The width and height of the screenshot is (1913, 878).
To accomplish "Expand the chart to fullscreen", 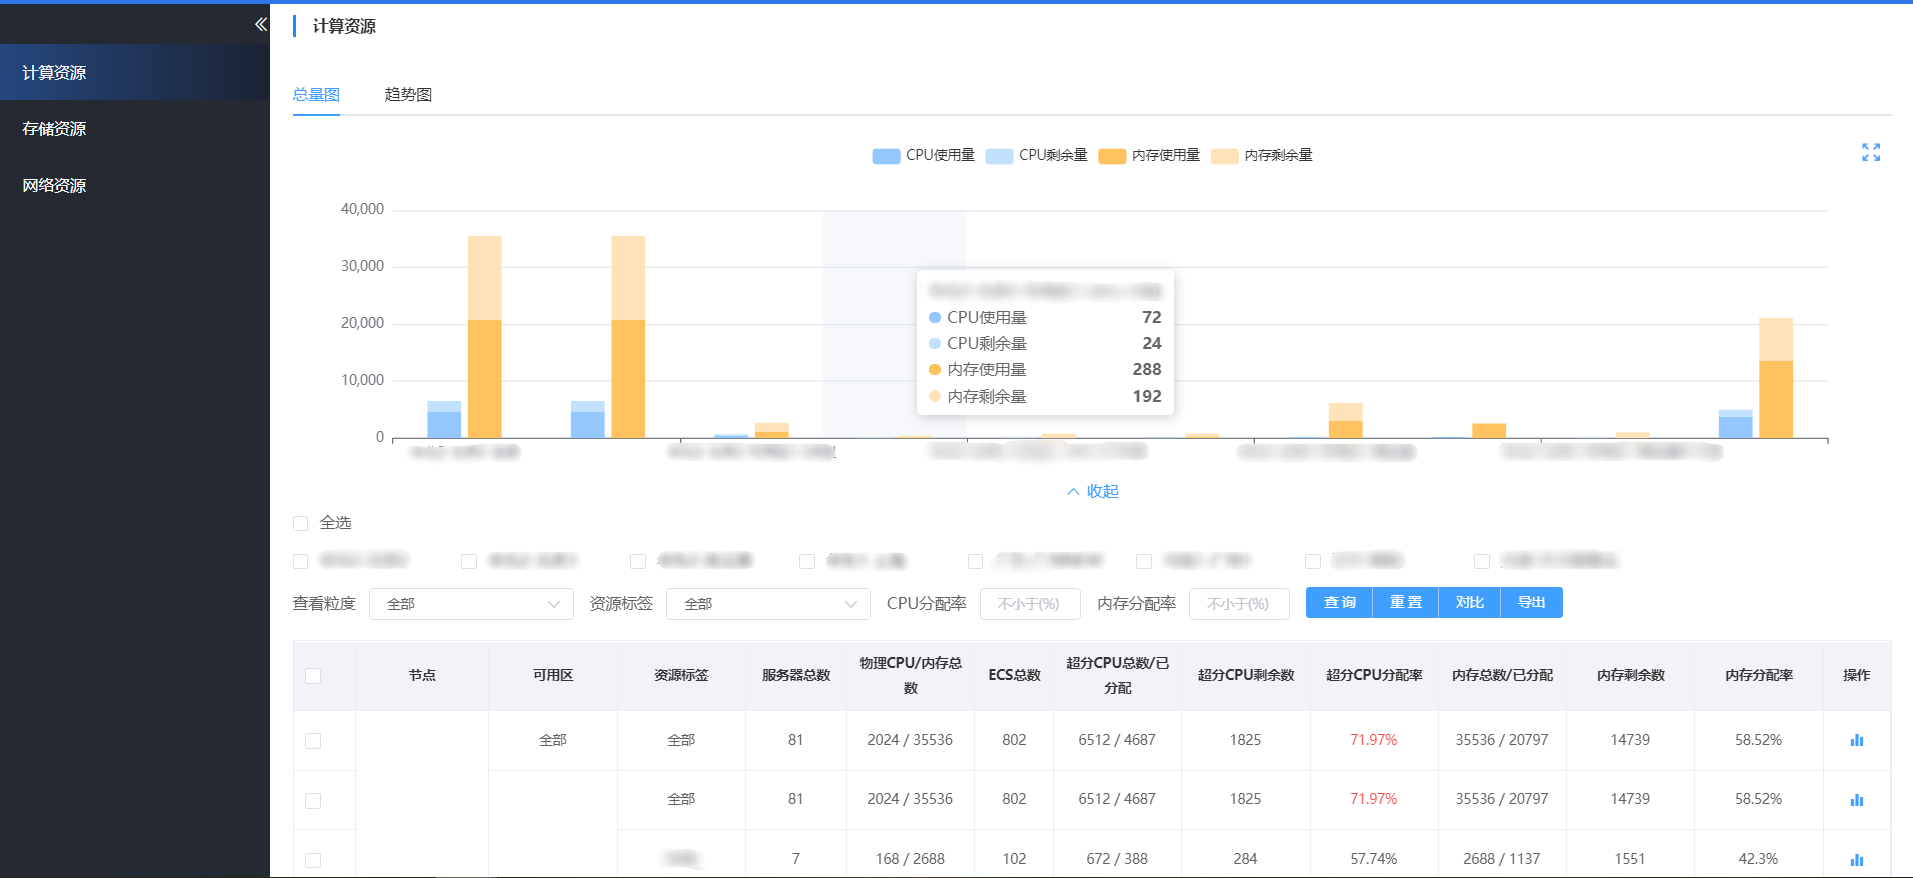I will (x=1870, y=152).
